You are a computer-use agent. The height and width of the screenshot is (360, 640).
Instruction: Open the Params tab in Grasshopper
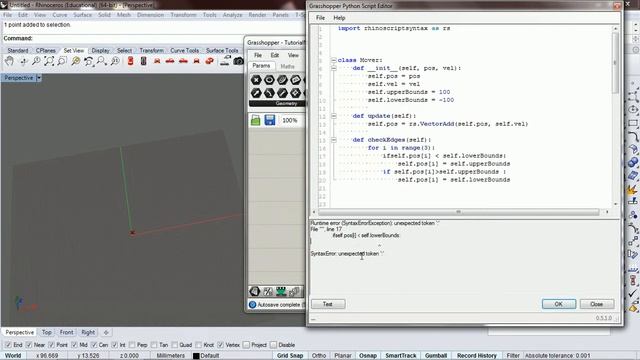(261, 66)
